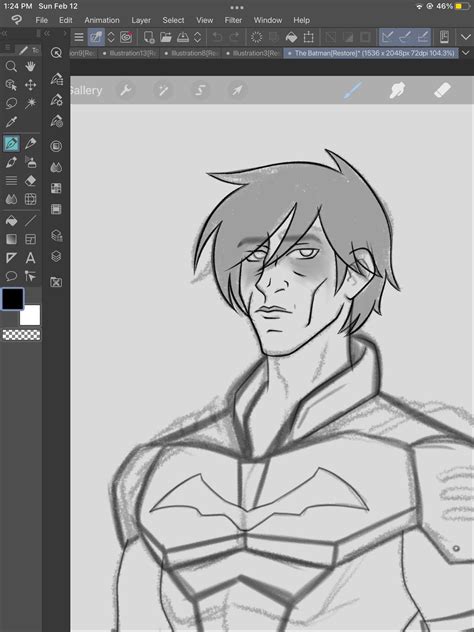Toggle Snap to Ruler in command bar

(387, 37)
